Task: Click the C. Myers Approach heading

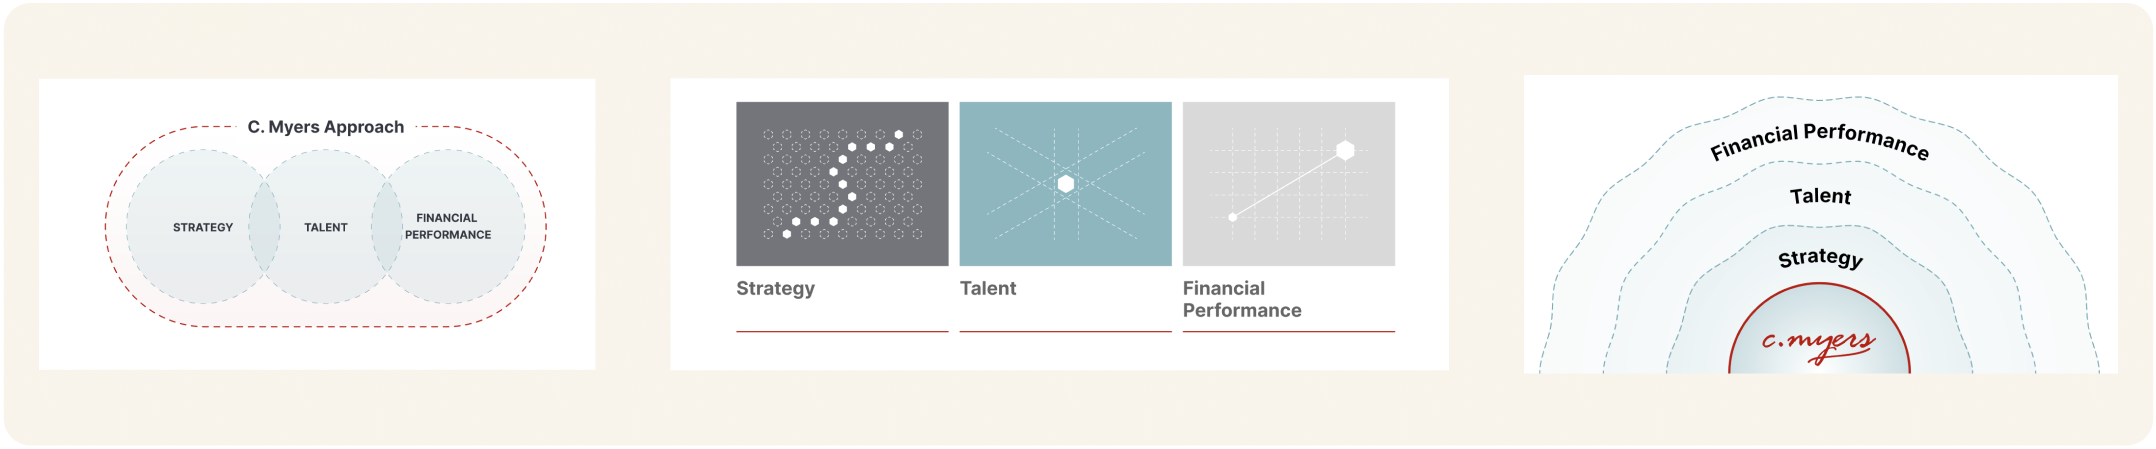Action: 326,127
